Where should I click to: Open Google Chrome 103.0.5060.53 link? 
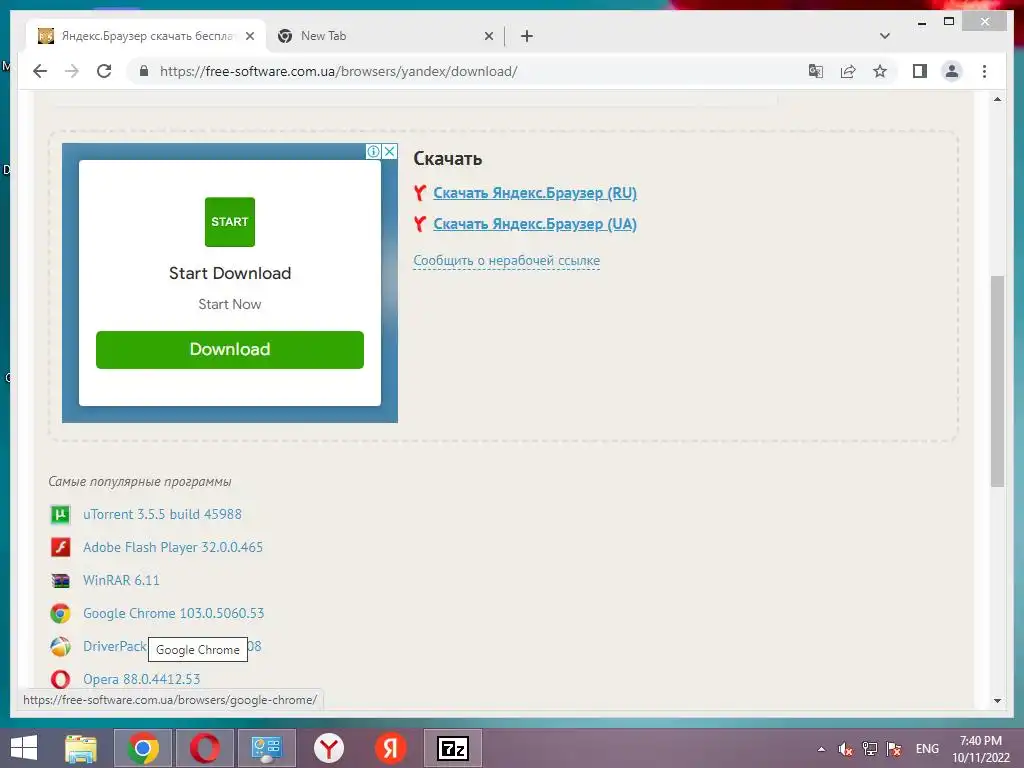pyautogui.click(x=174, y=613)
